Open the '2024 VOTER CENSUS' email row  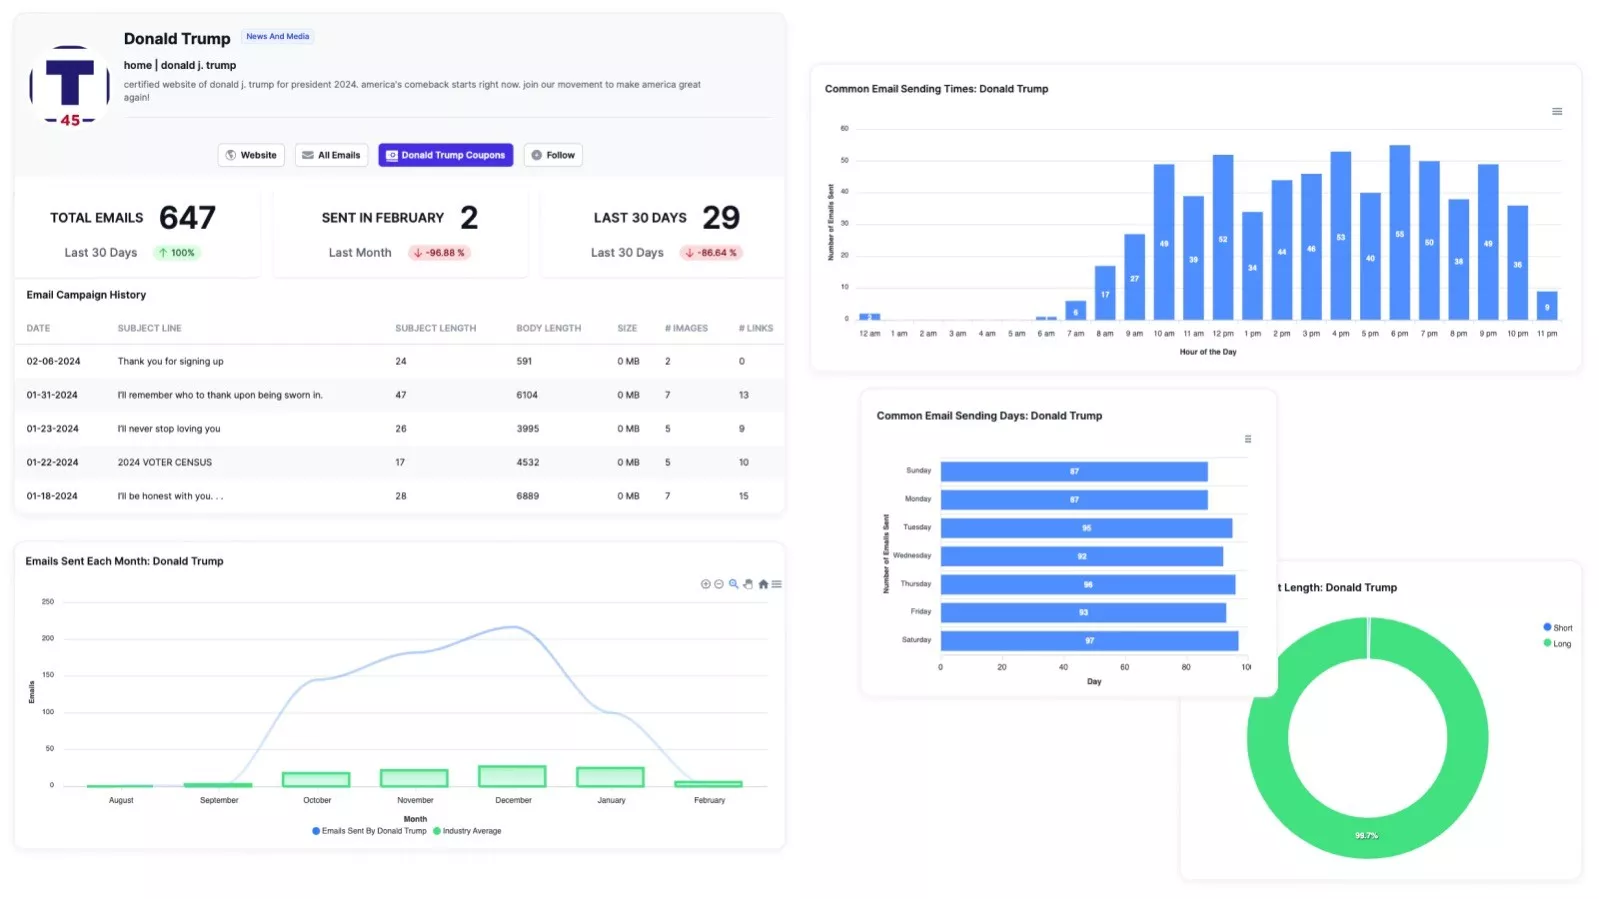tap(165, 462)
